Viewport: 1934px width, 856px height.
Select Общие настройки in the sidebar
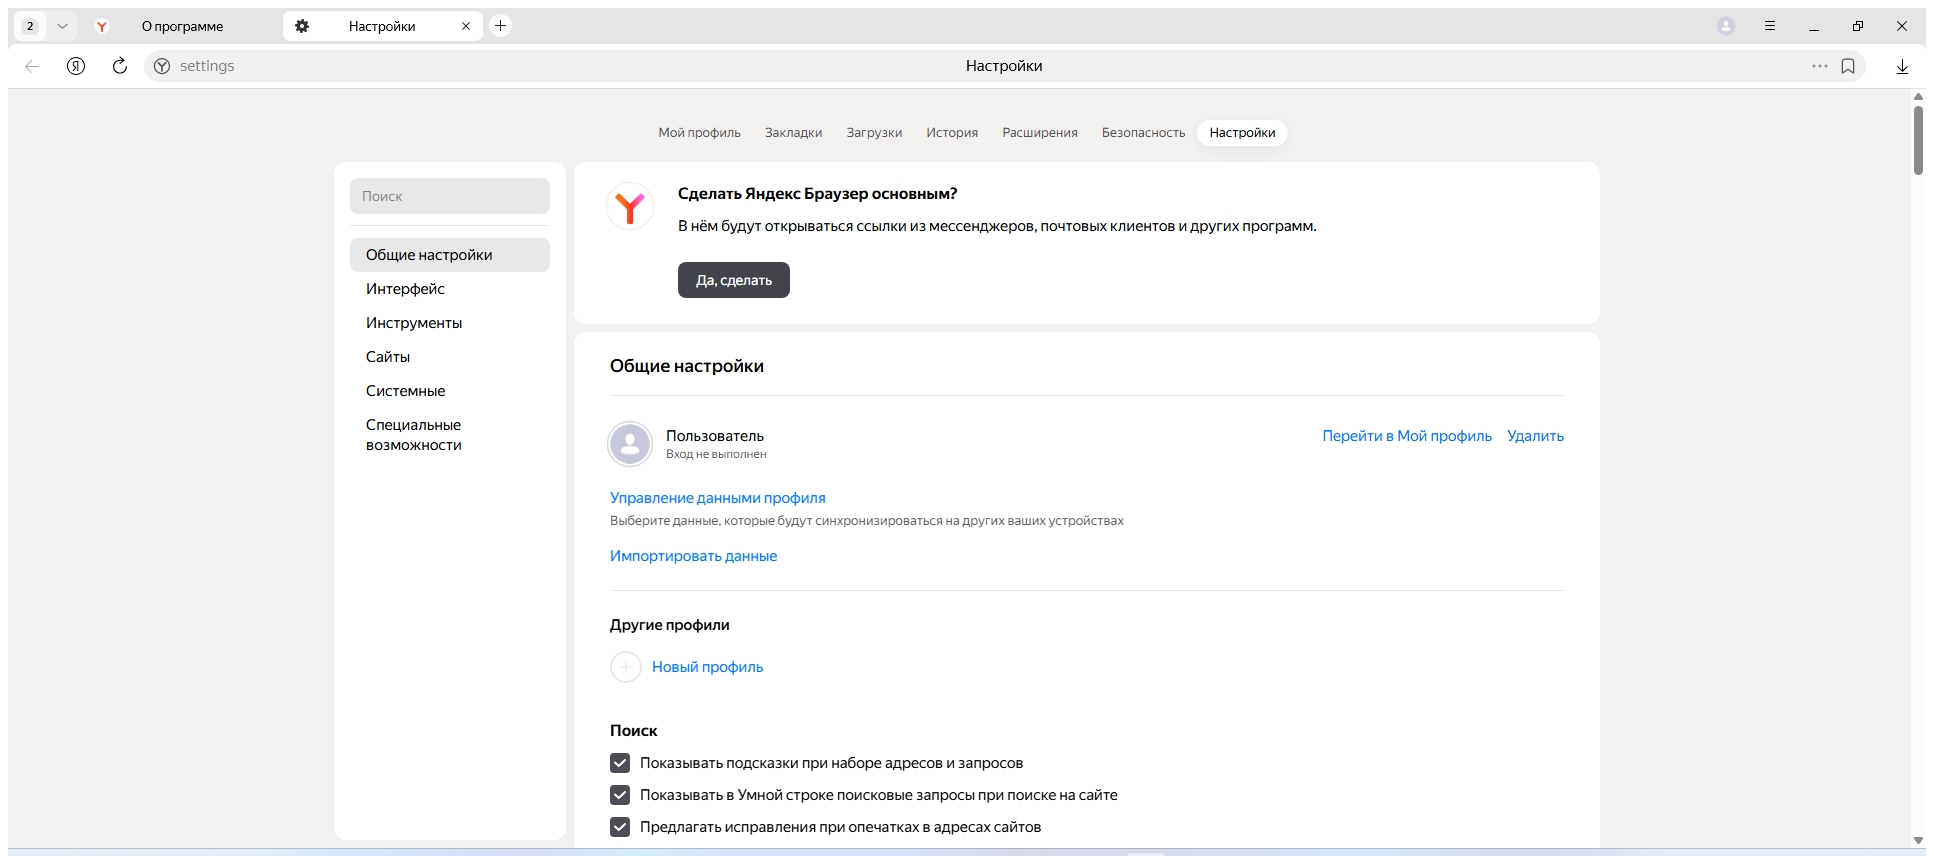coord(450,255)
